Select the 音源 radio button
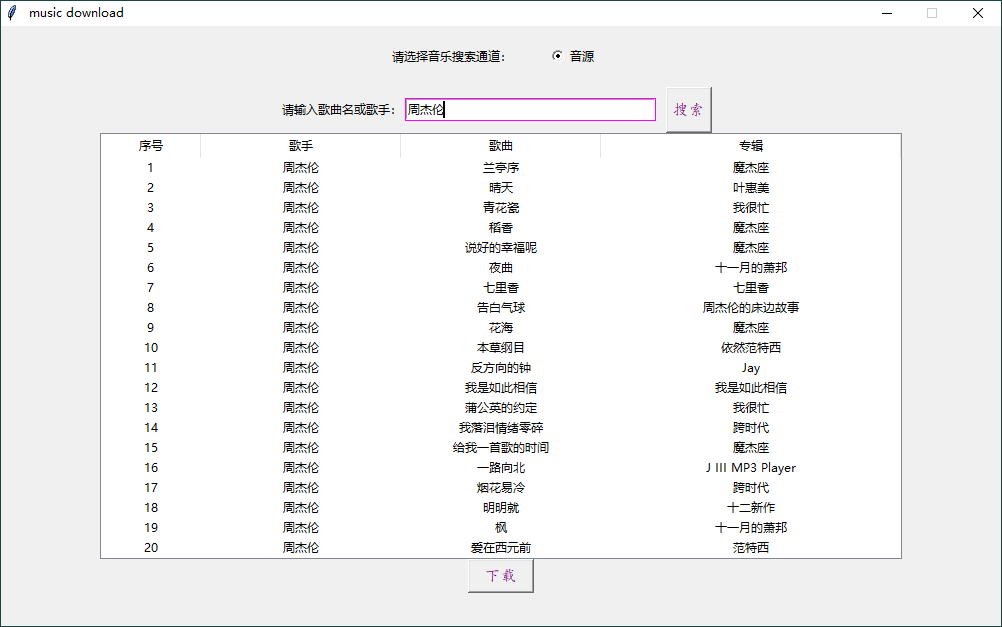The width and height of the screenshot is (1002, 627). coord(557,56)
